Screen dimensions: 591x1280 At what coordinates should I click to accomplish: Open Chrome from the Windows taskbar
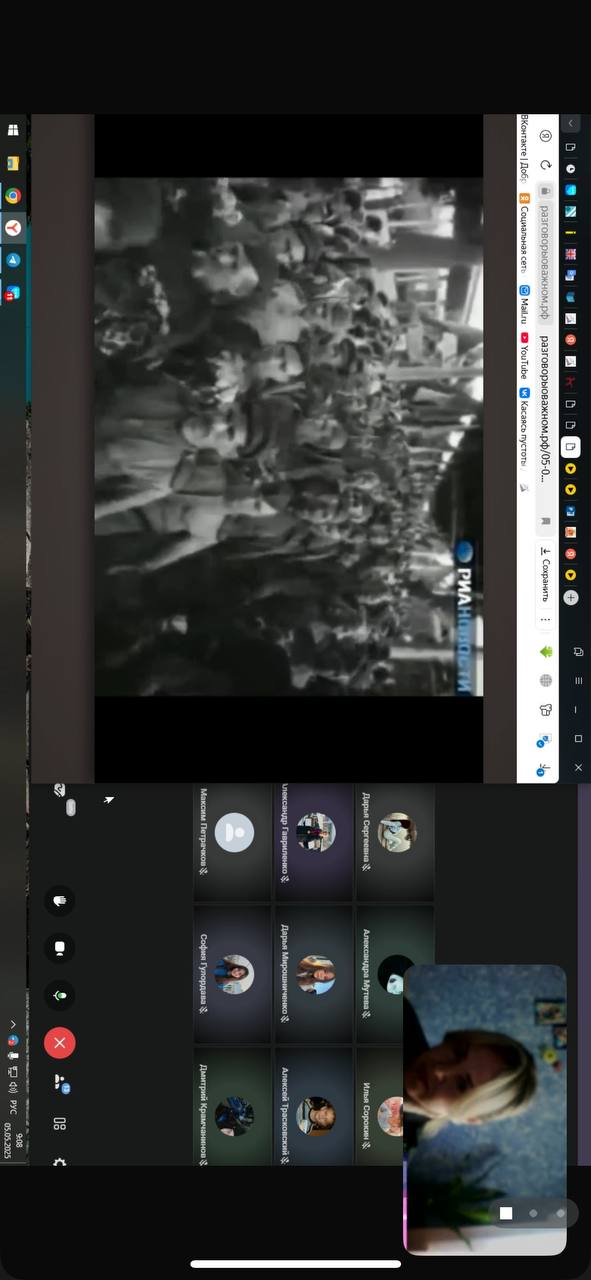[13, 196]
